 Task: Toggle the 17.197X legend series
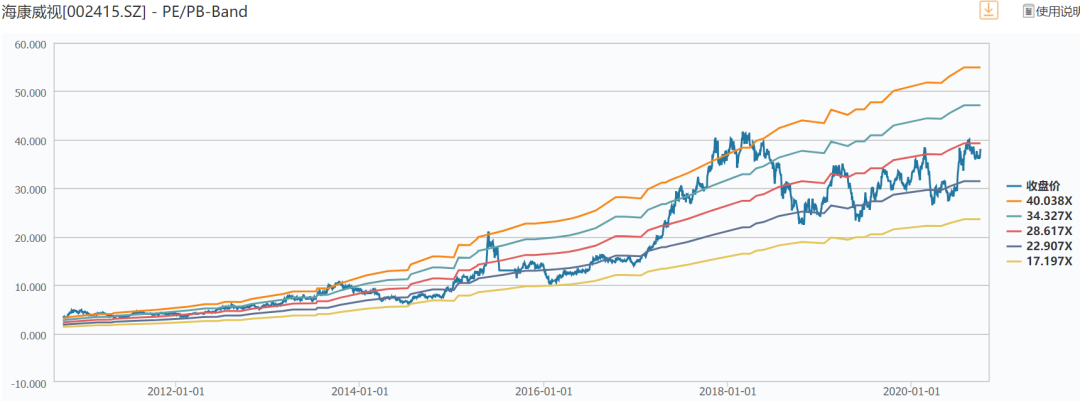pos(1039,261)
